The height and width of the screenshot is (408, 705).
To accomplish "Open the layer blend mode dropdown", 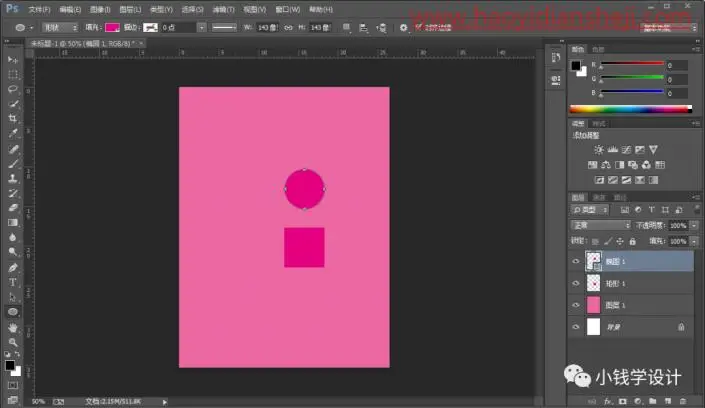I will 601,225.
